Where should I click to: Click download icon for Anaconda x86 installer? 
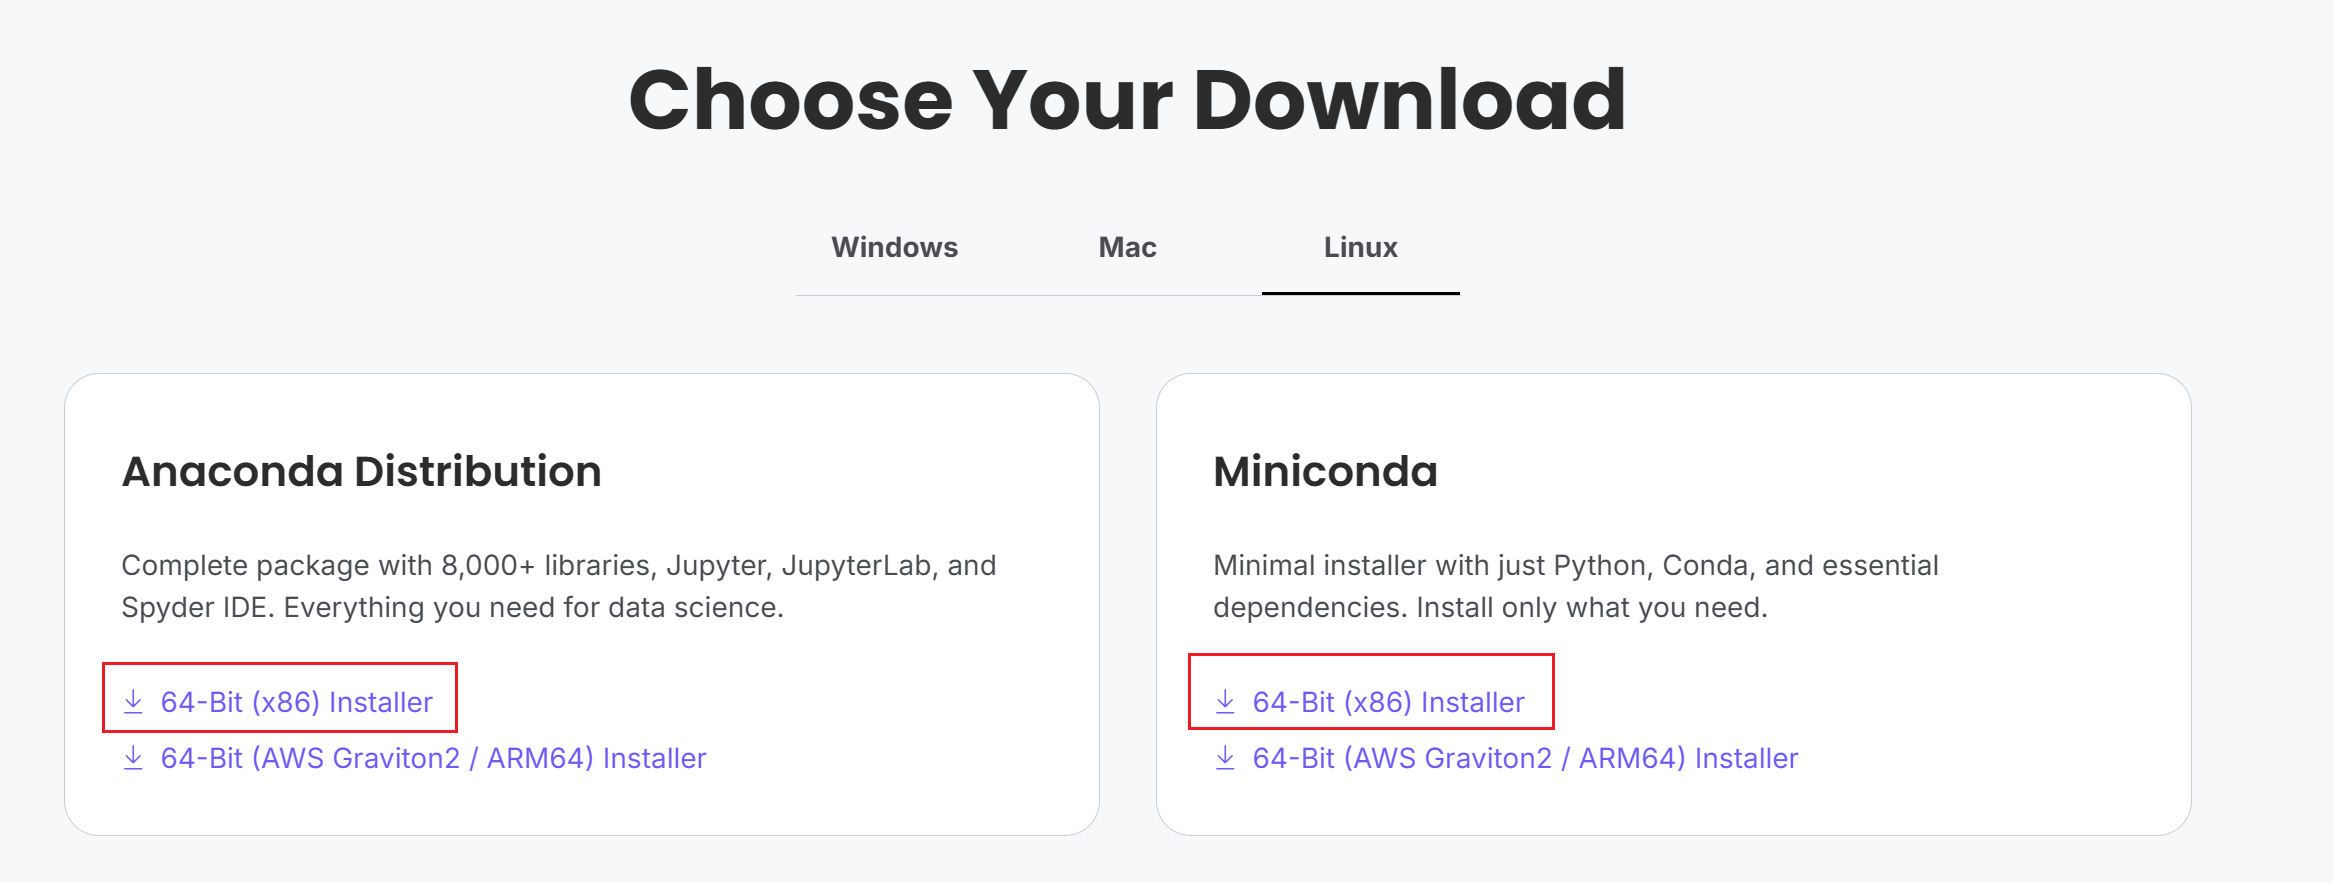tap(133, 702)
